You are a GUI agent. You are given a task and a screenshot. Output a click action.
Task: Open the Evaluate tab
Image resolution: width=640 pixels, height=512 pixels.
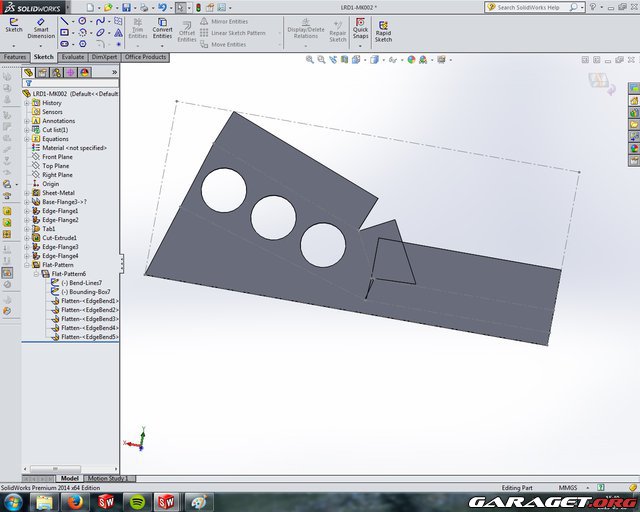tap(73, 57)
